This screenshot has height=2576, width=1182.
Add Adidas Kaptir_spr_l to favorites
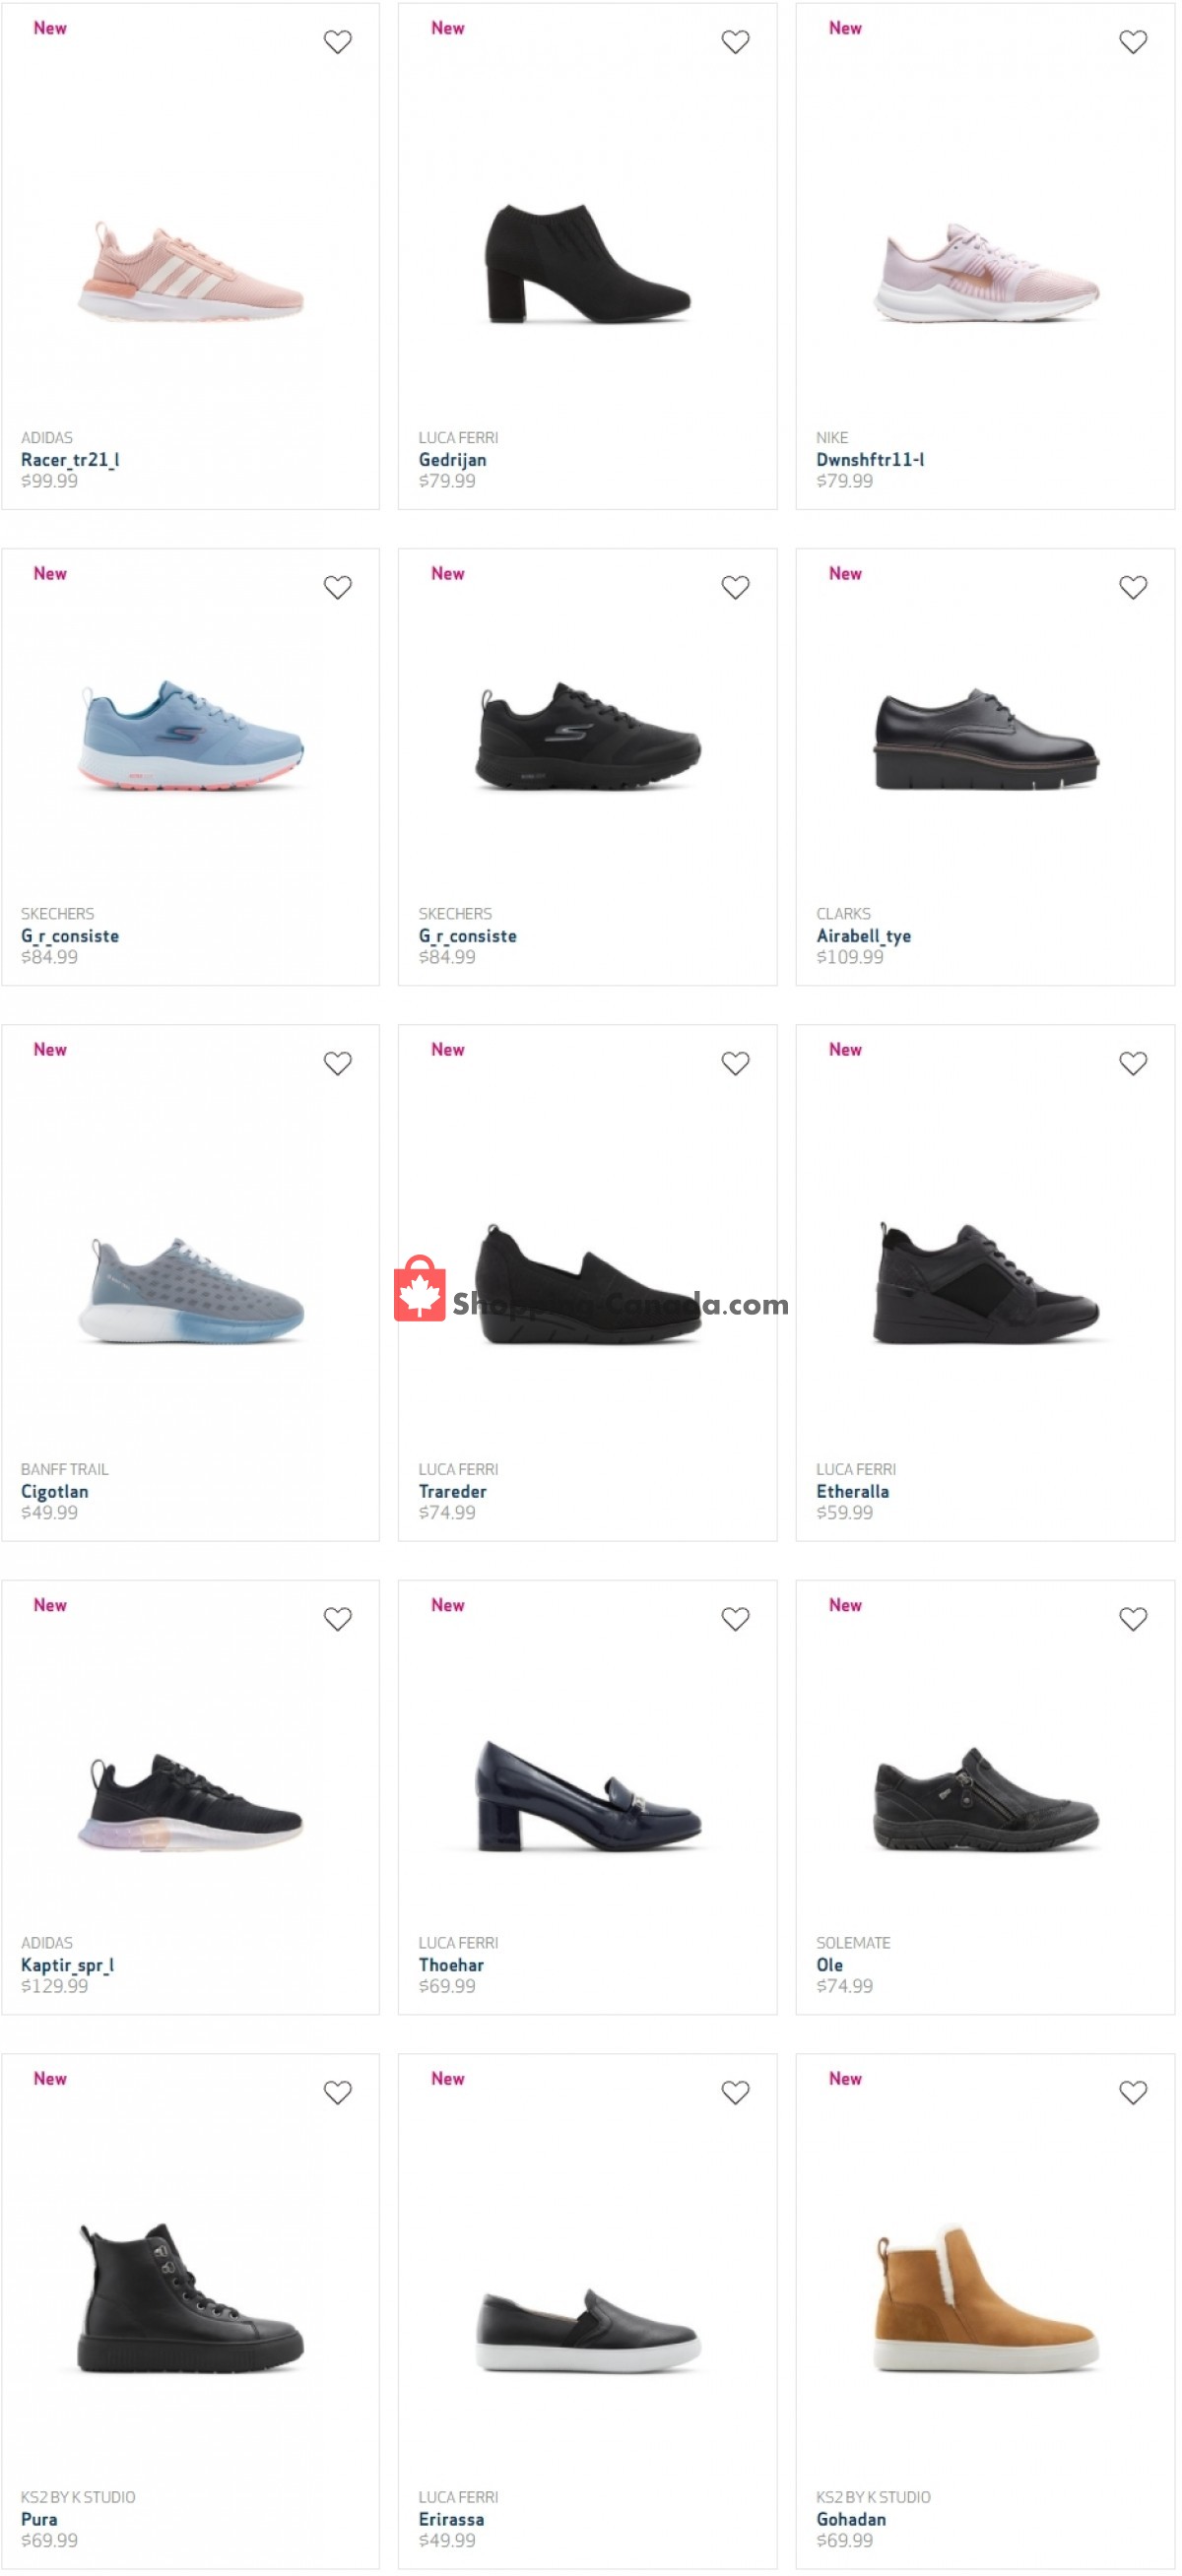click(338, 1620)
